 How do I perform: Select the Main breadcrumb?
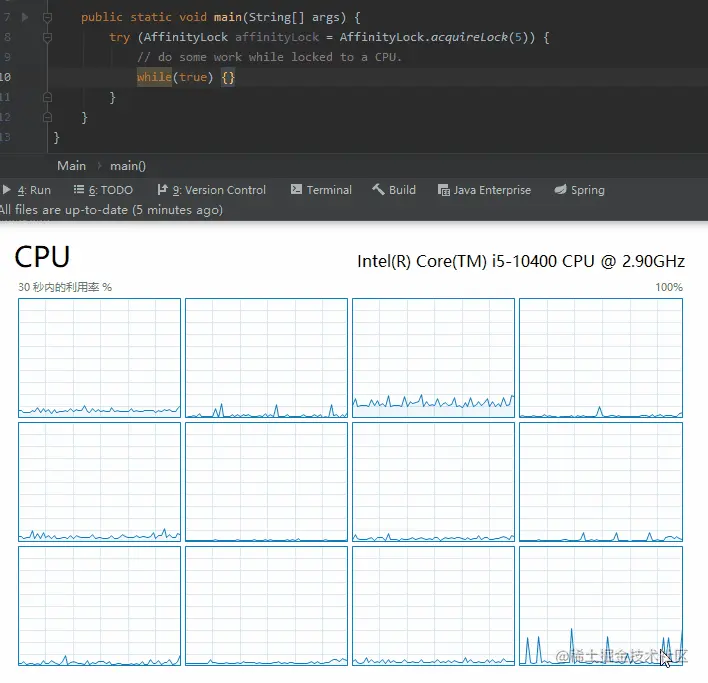tap(71, 166)
